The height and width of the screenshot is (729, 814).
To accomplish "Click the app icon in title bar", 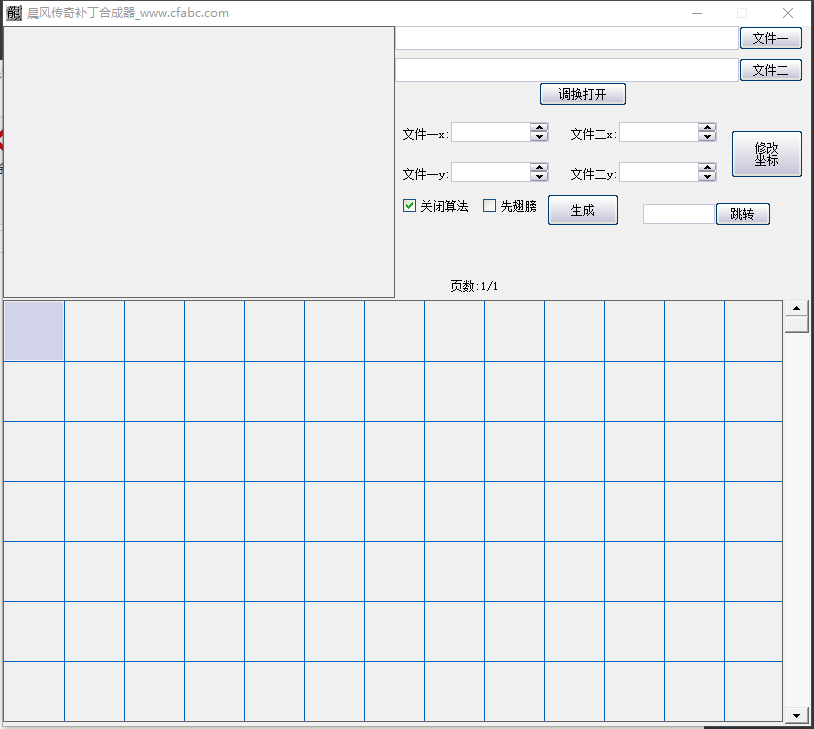I will click(14, 13).
